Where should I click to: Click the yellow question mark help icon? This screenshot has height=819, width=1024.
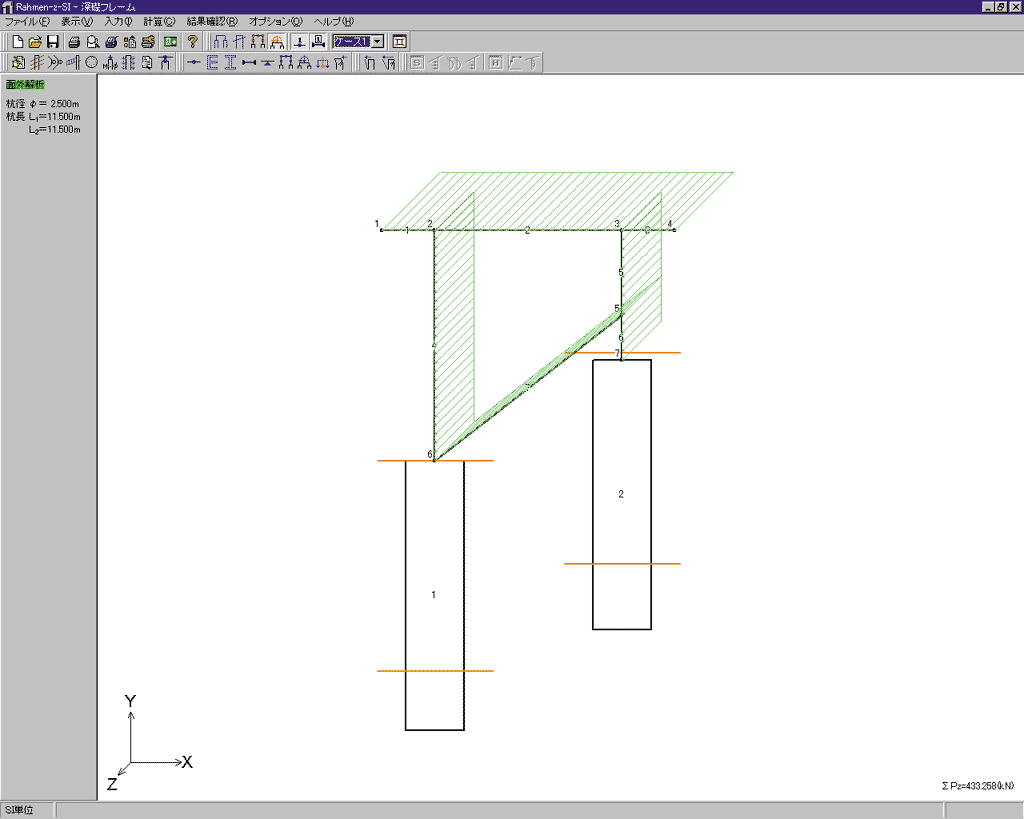(x=193, y=42)
